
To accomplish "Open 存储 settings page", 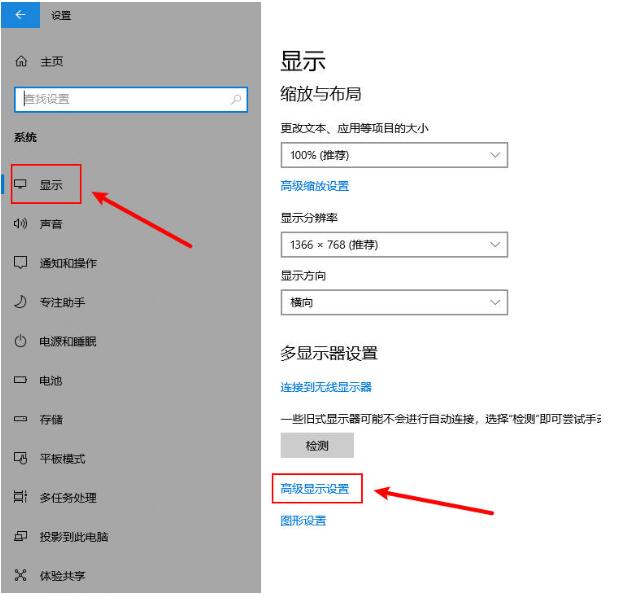I will tap(51, 419).
